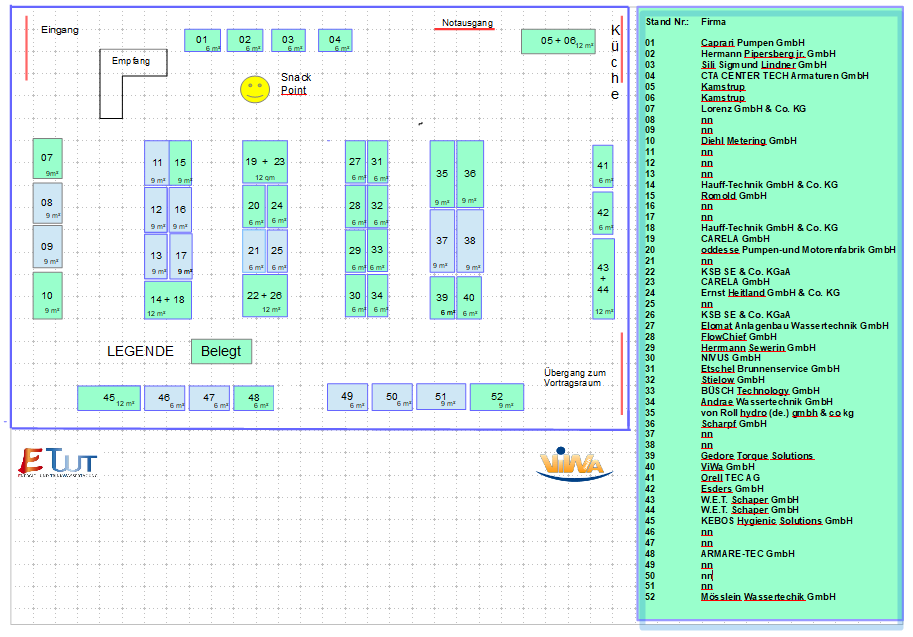This screenshot has width=913, height=637.
Task: Select booth 24
Action: [x=277, y=206]
